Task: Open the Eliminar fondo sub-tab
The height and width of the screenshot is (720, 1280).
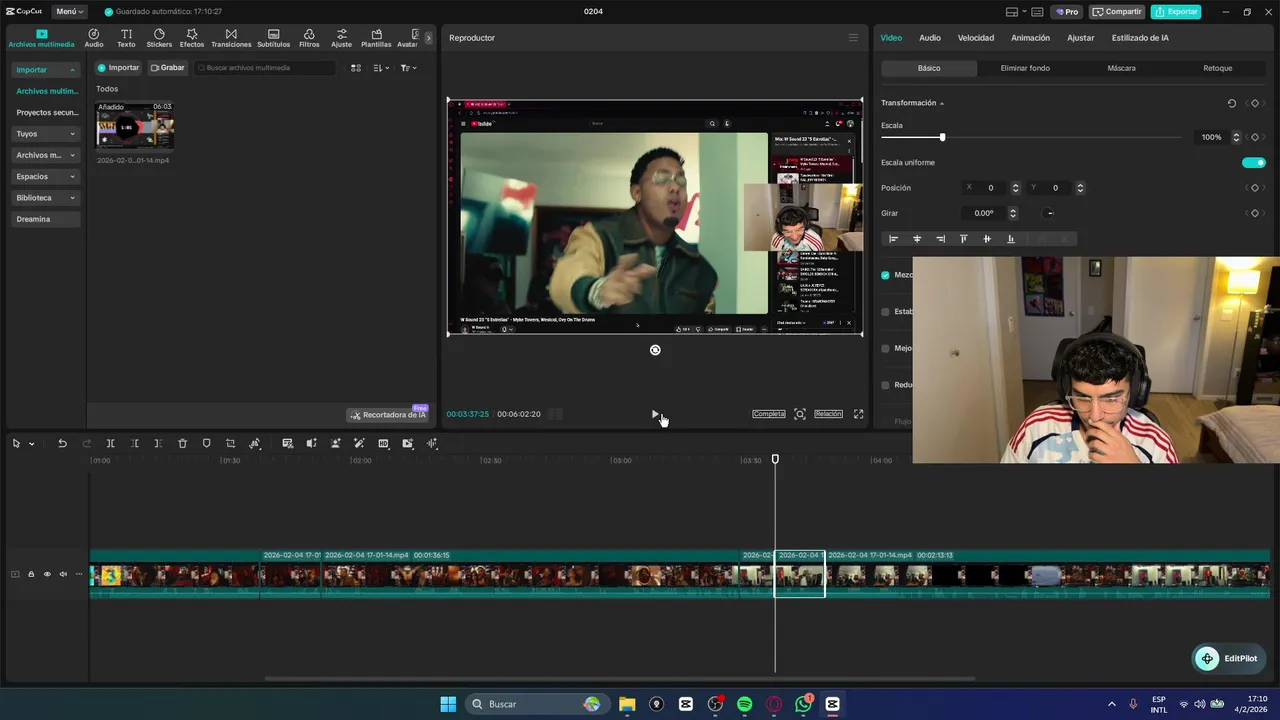Action: pyautogui.click(x=1025, y=68)
